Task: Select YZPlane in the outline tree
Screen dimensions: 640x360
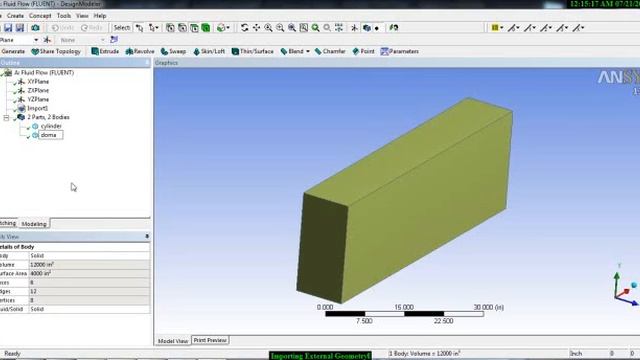Action: click(x=38, y=100)
